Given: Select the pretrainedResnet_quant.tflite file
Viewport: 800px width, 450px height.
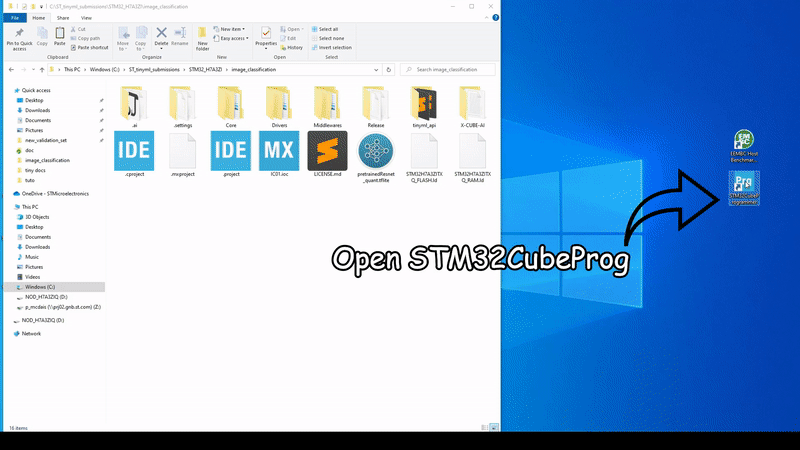Looking at the screenshot, I should (376, 157).
